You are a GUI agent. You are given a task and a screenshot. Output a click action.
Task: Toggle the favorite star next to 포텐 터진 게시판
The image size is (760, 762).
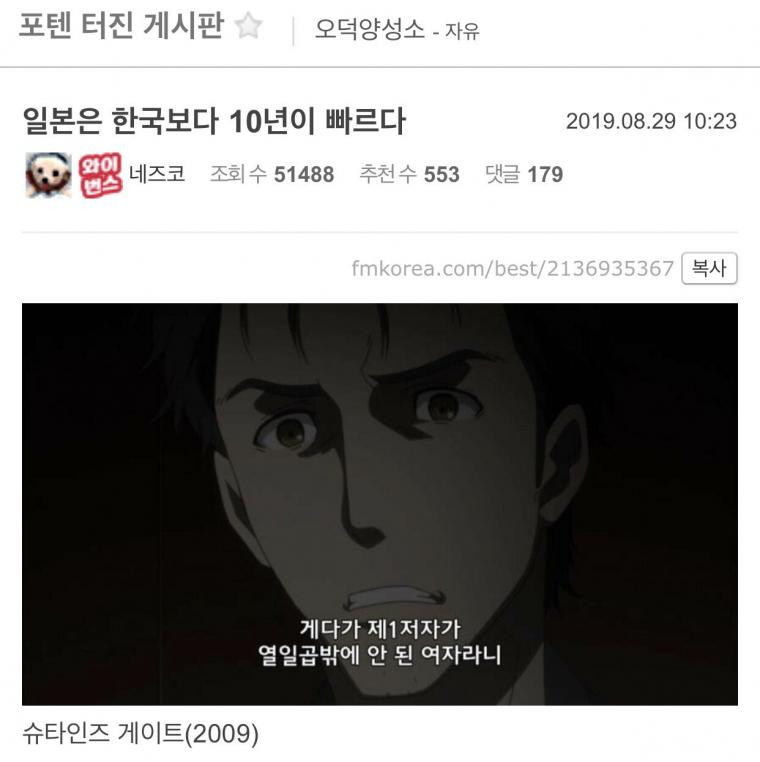[x=249, y=26]
